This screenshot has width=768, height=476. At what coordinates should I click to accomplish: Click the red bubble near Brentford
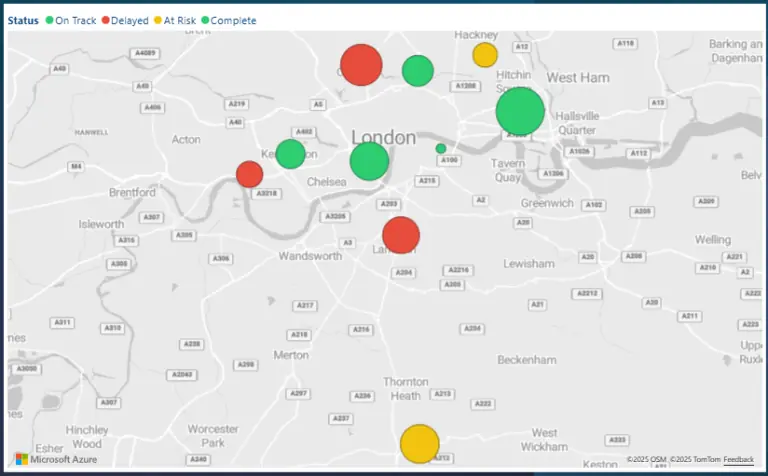249,174
